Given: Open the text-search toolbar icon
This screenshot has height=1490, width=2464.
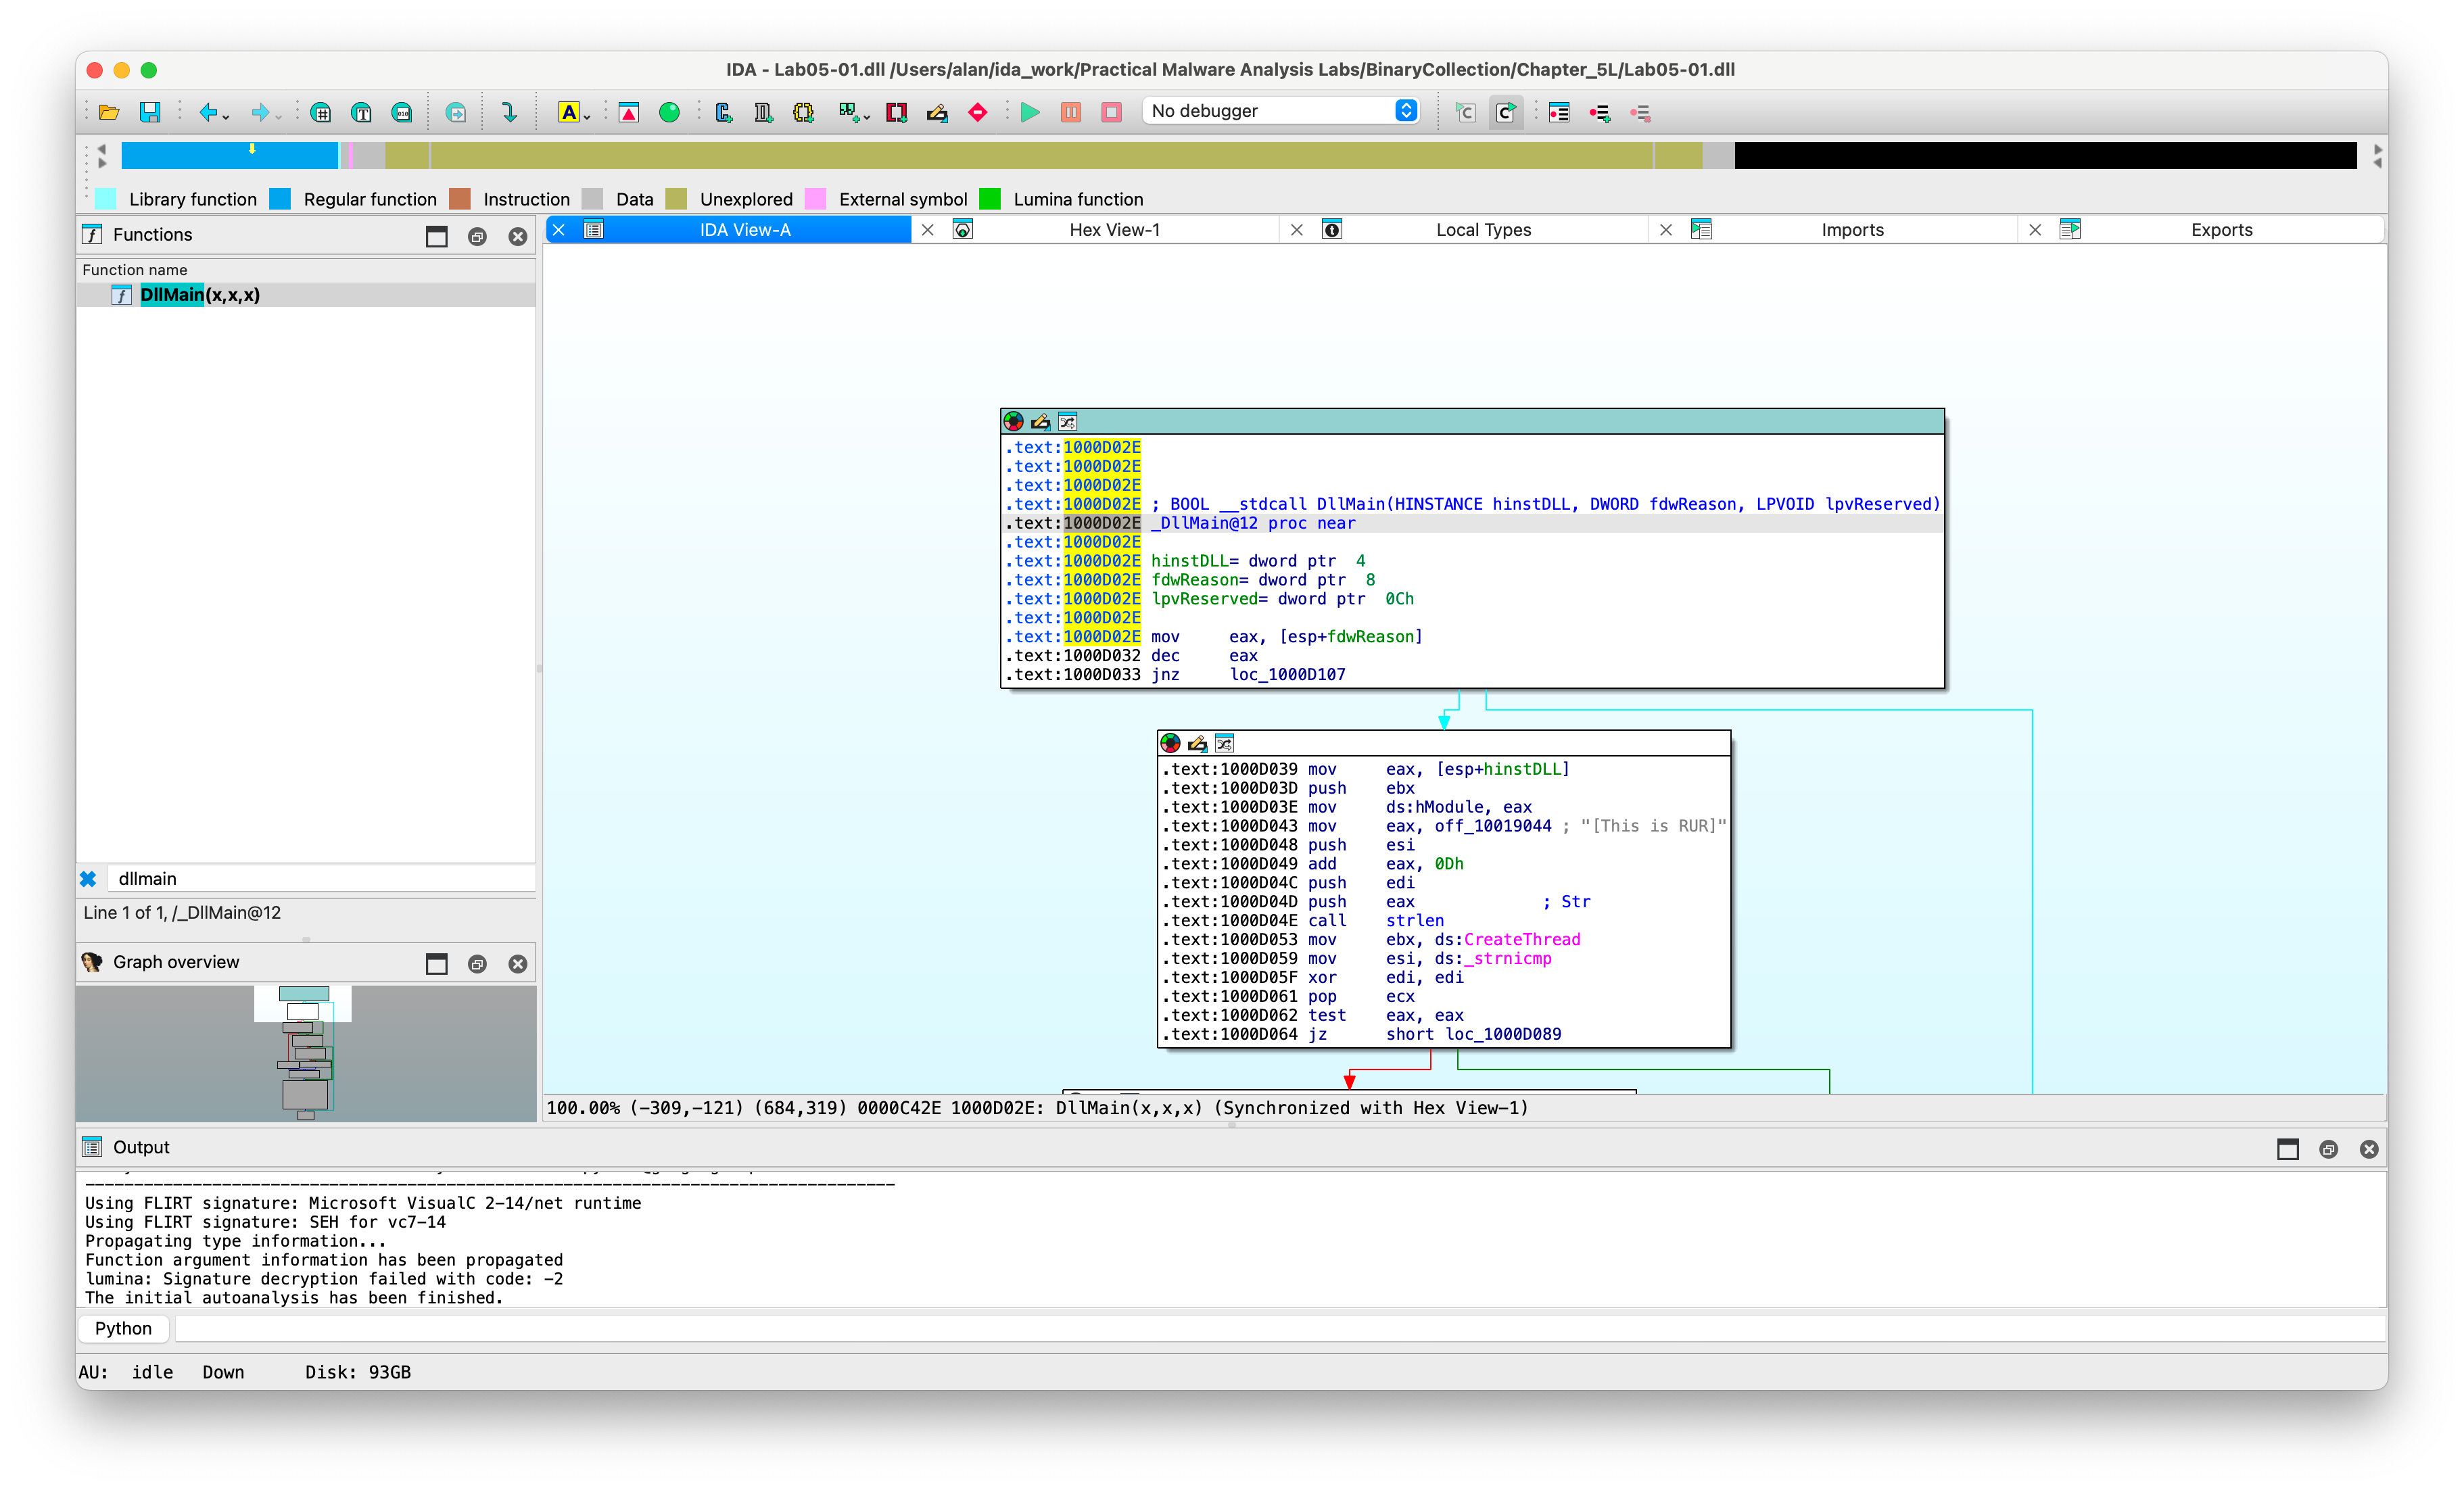Looking at the screenshot, I should (362, 112).
